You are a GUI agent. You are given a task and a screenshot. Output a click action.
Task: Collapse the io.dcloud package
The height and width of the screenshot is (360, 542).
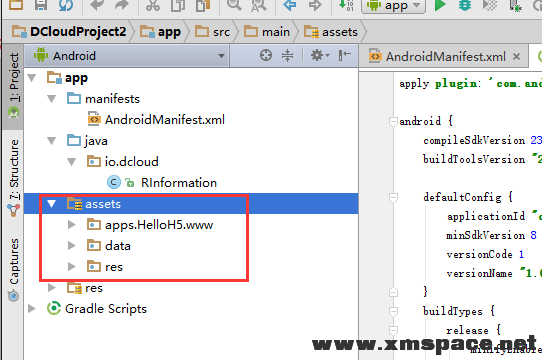point(72,162)
